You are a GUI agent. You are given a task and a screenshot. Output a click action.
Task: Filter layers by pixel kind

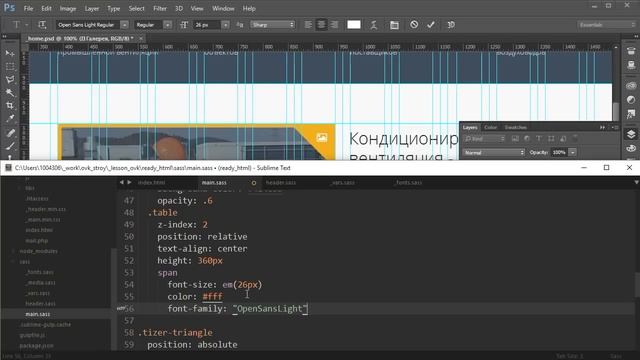(x=515, y=139)
